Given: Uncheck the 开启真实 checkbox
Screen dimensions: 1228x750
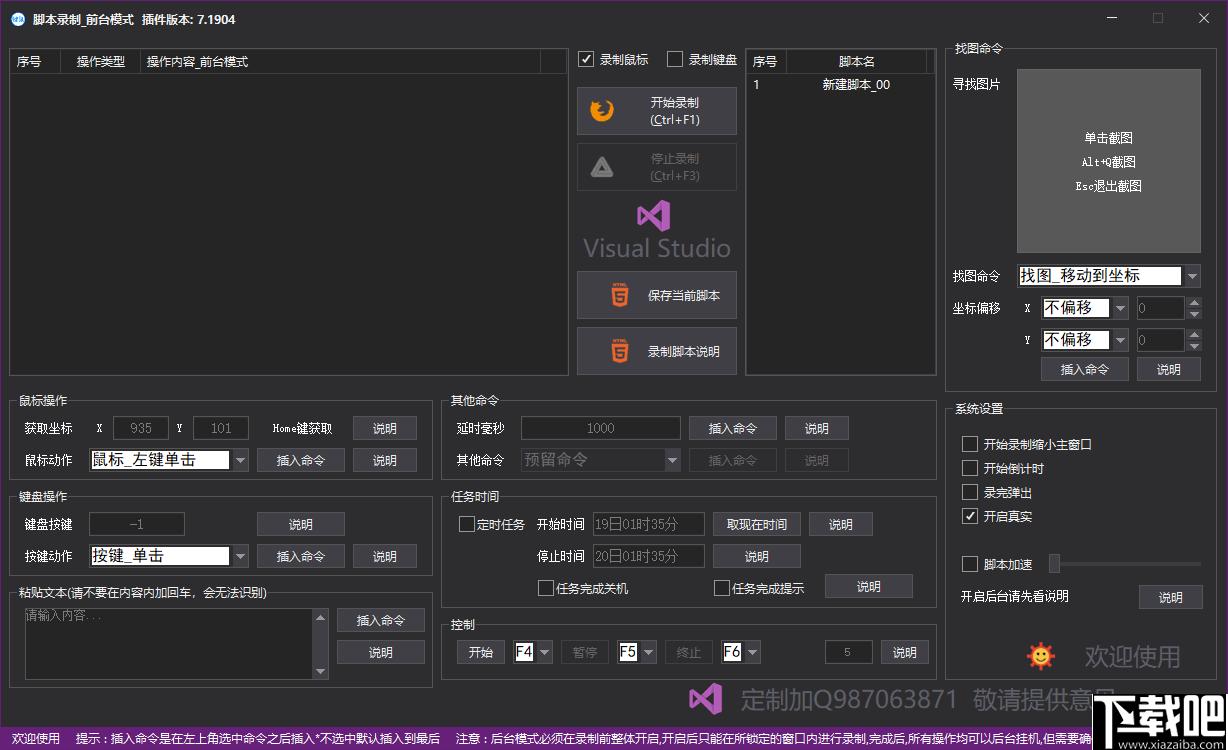Looking at the screenshot, I should pyautogui.click(x=969, y=516).
